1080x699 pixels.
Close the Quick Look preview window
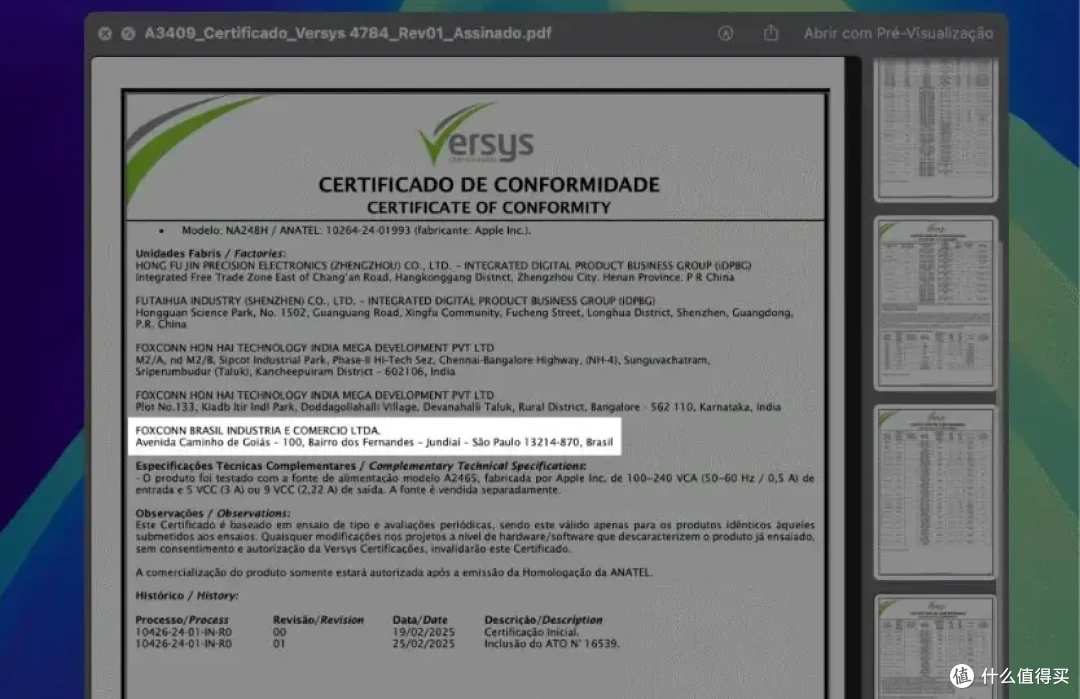pyautogui.click(x=105, y=33)
